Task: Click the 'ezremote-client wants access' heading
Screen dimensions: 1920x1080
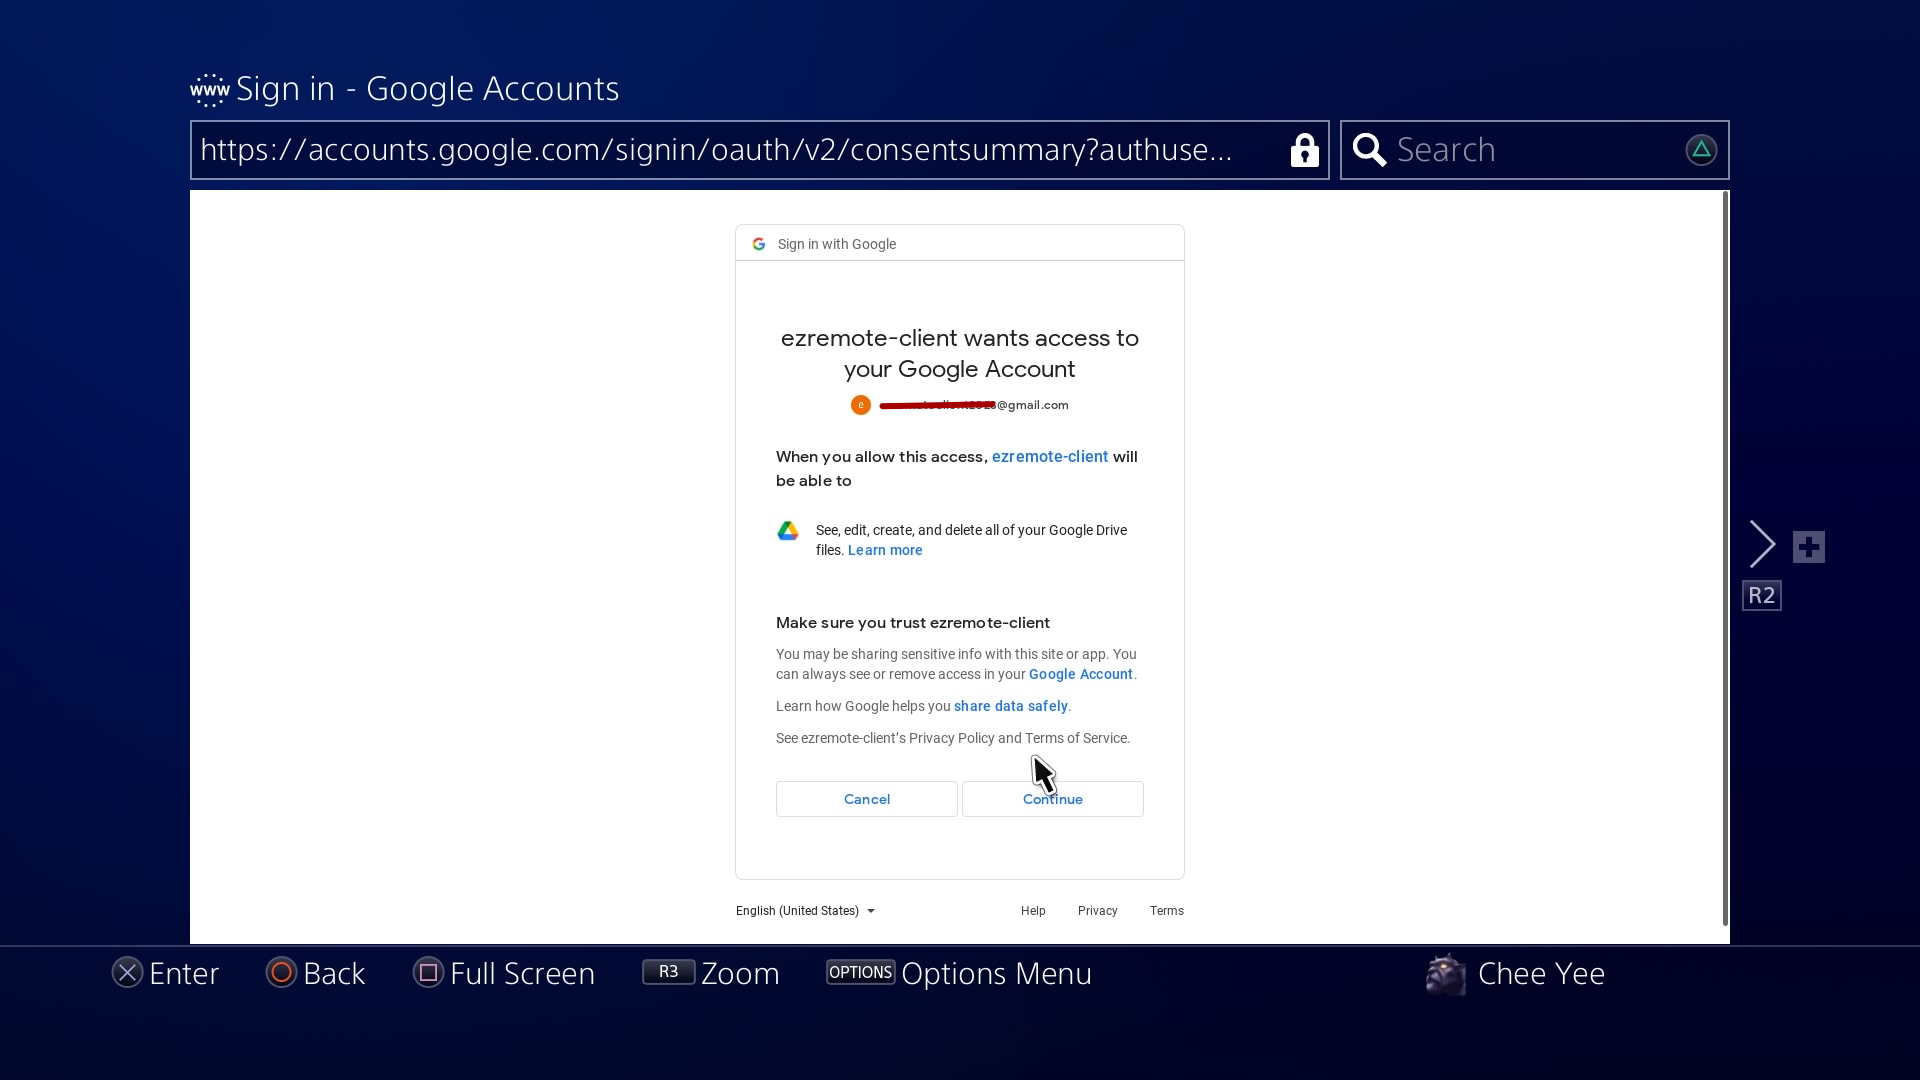Action: click(959, 353)
